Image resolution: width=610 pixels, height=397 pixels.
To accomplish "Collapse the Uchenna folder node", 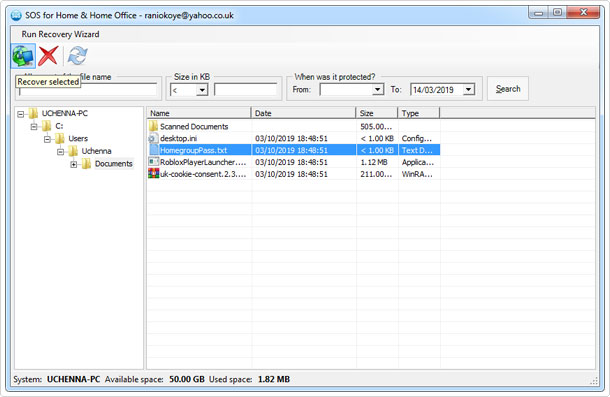I will [61, 151].
